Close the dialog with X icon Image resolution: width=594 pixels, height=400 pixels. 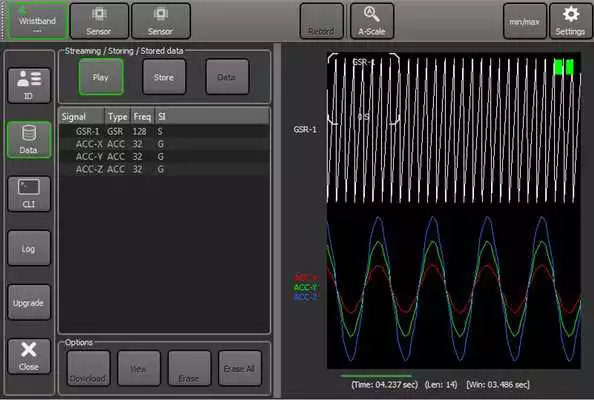click(29, 356)
